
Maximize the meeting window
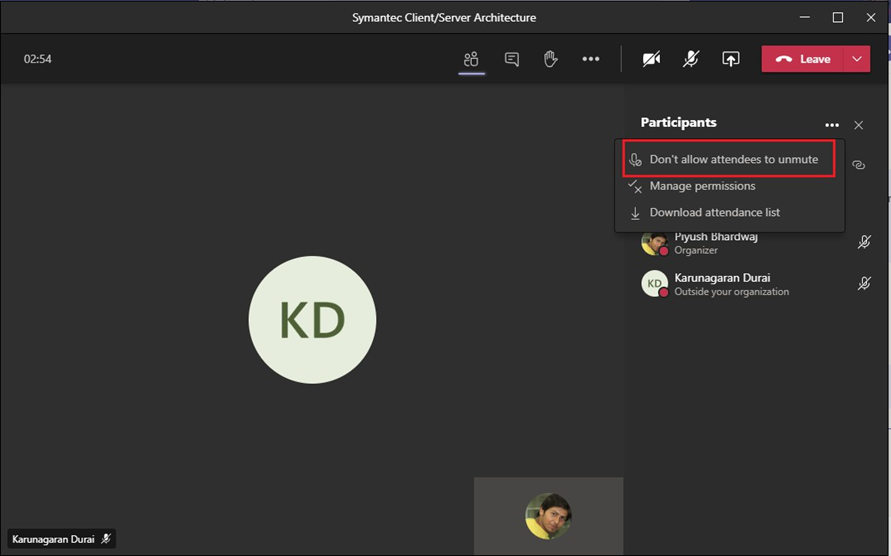[838, 18]
